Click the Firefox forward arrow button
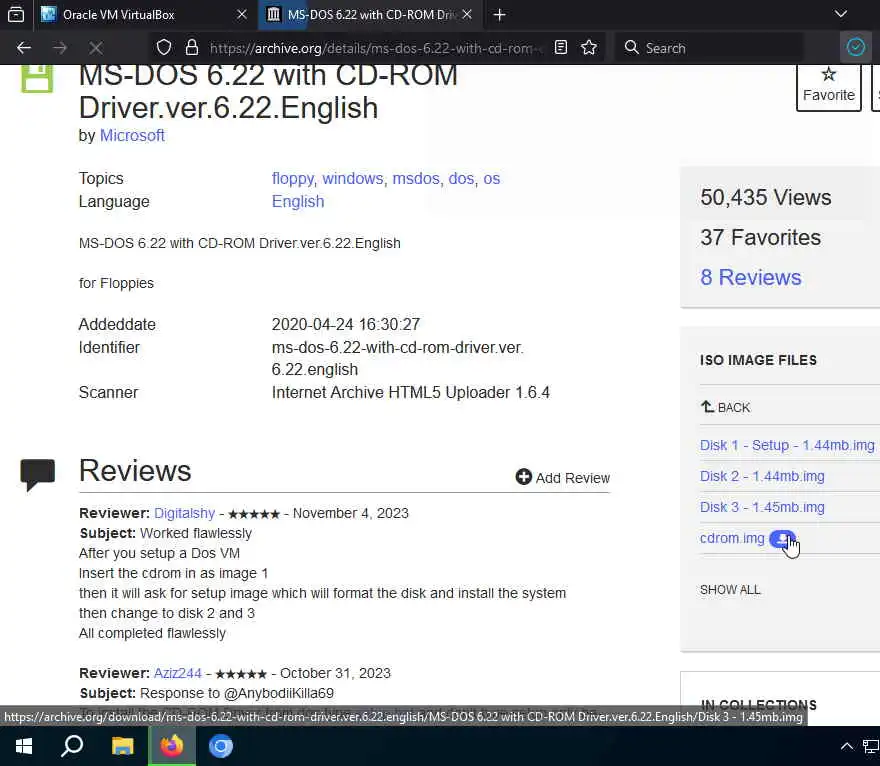Viewport: 880px width, 766px height. (x=59, y=48)
